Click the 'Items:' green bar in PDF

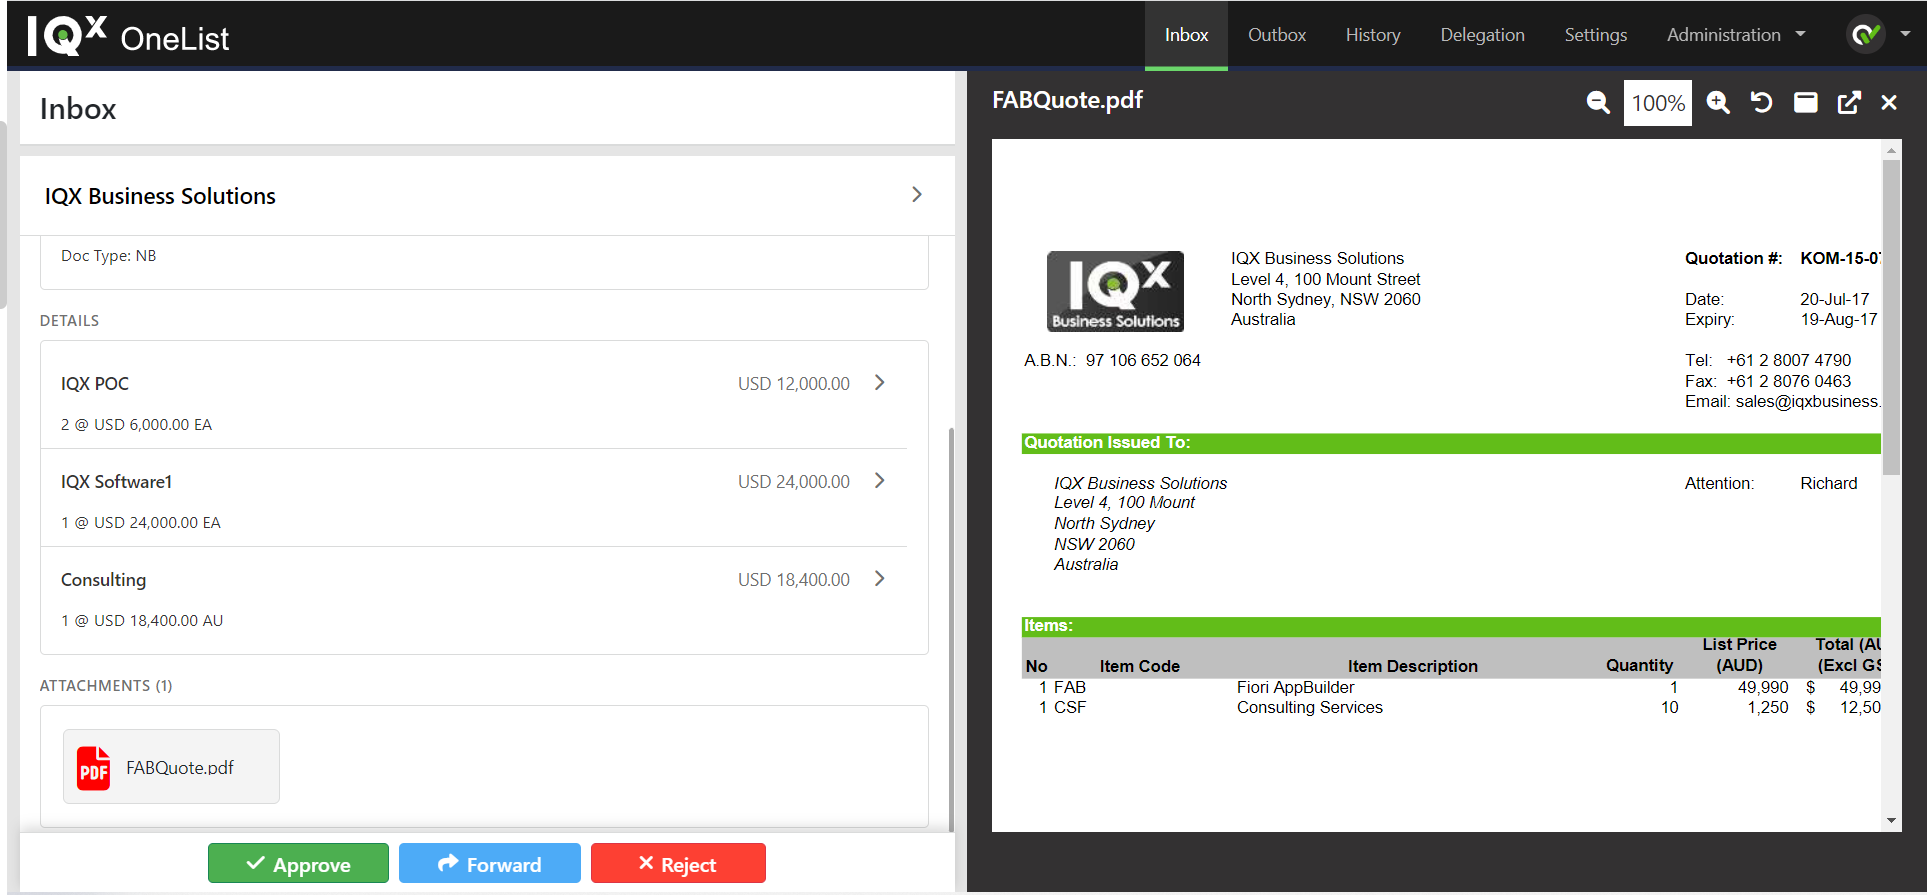click(1451, 626)
